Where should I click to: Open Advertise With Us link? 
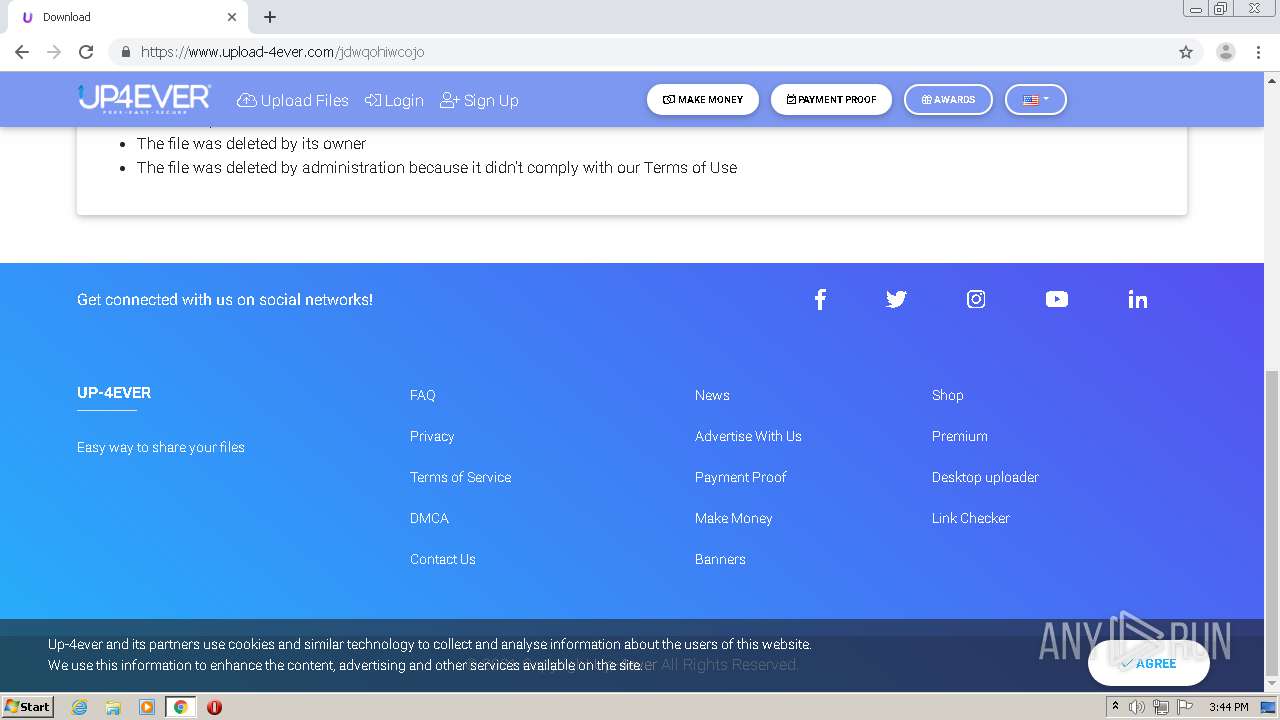(x=748, y=436)
